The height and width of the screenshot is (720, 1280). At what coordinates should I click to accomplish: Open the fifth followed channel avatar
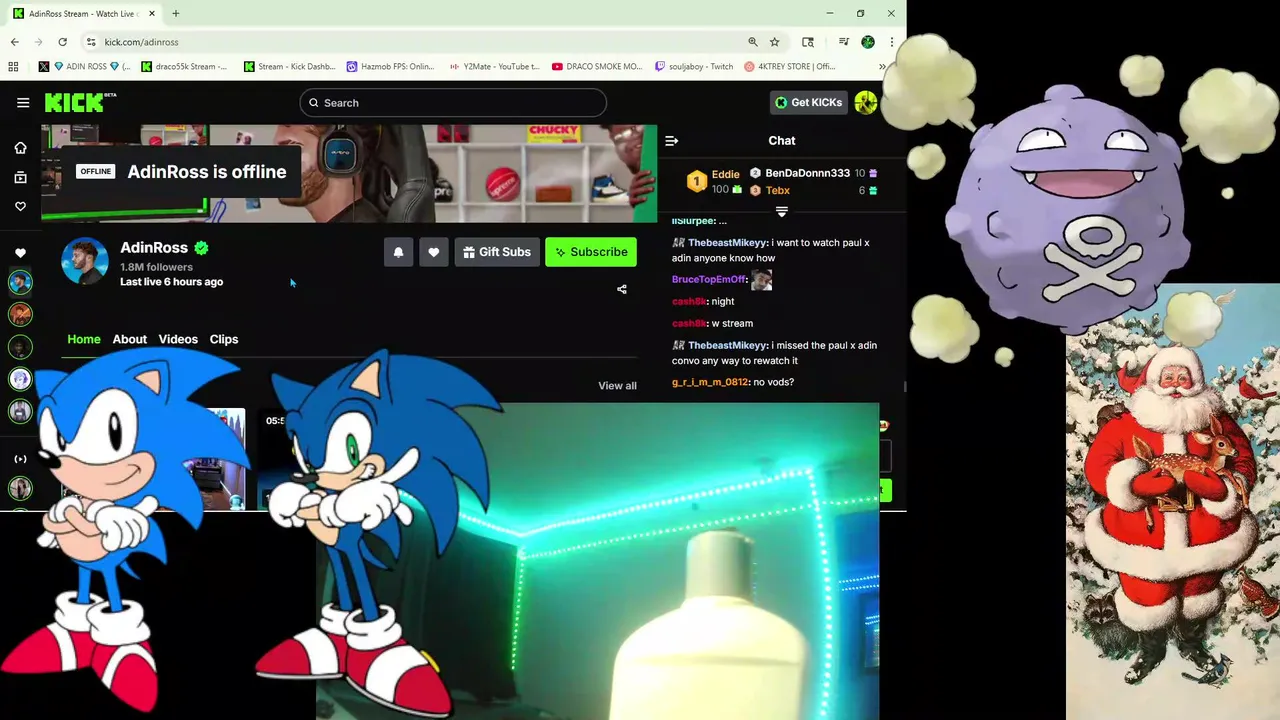coord(20,411)
